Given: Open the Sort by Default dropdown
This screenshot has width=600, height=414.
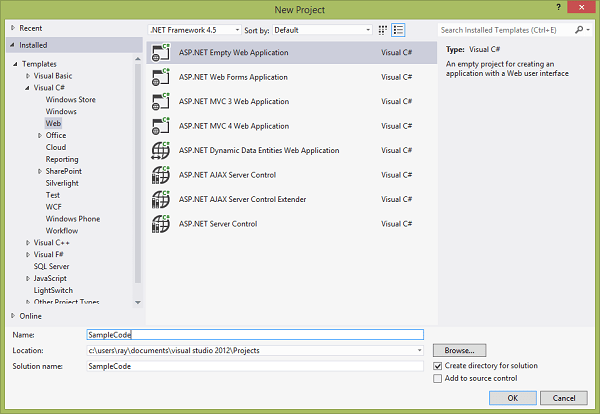Looking at the screenshot, I should [322, 30].
